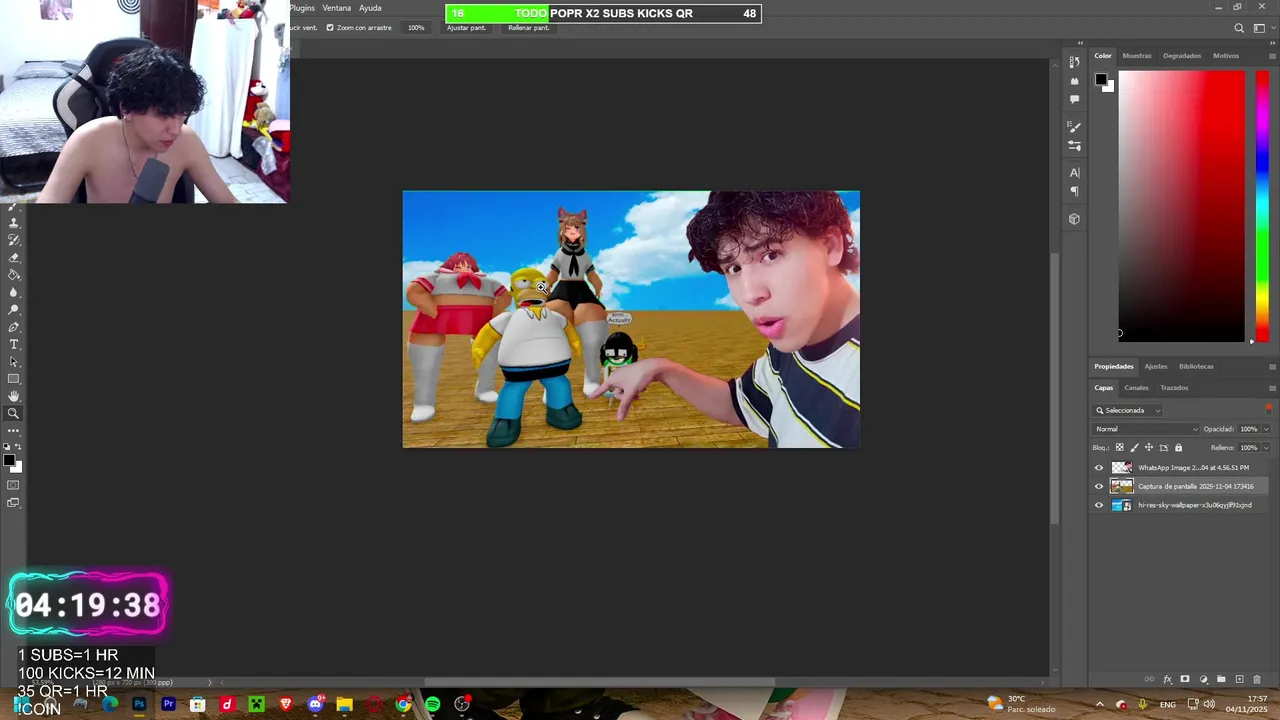Open the Ventana menu
The image size is (1280, 720).
point(336,8)
